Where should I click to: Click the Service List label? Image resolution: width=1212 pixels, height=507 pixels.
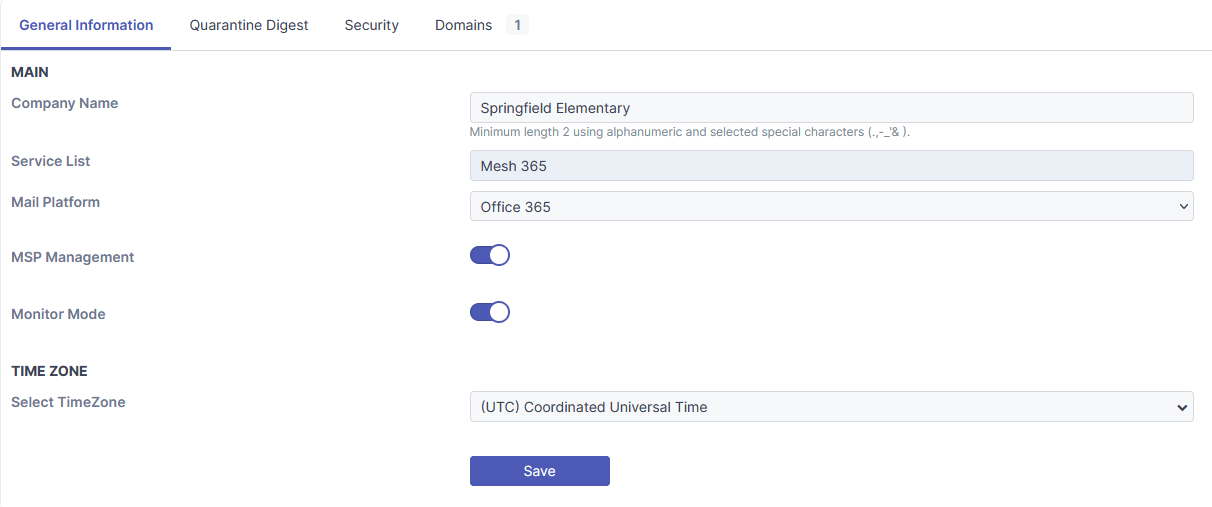tap(51, 161)
